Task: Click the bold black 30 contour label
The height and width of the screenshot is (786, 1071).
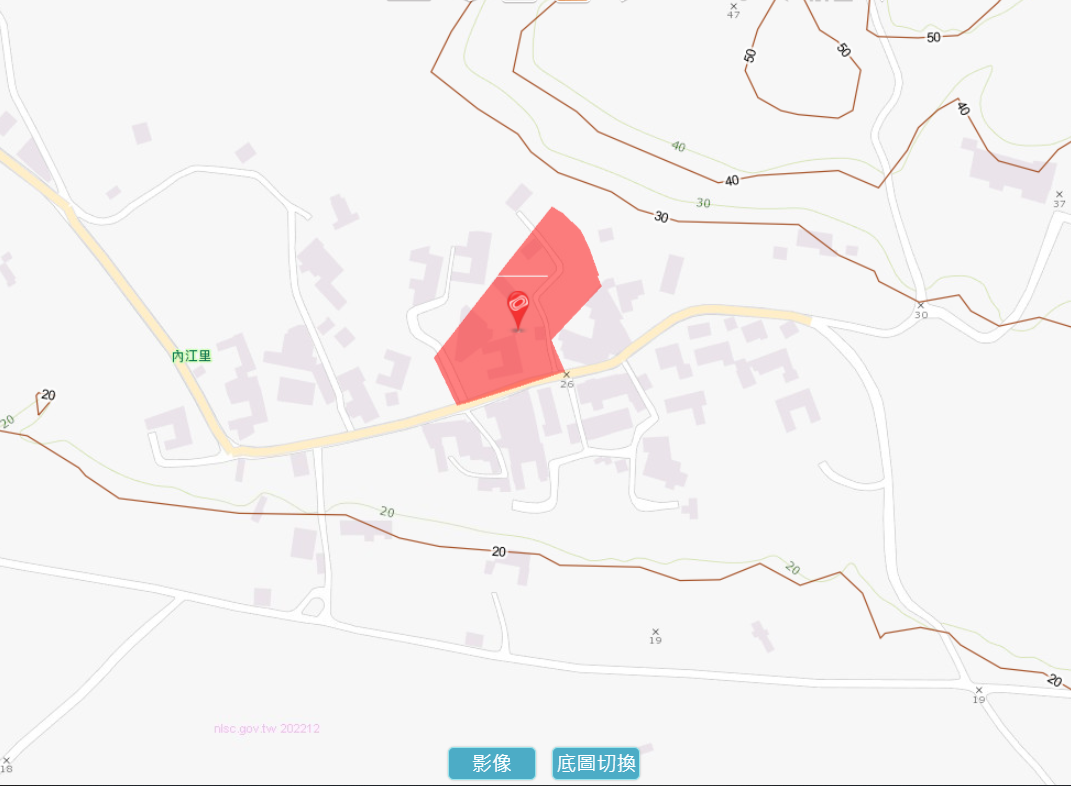Action: pyautogui.click(x=661, y=217)
